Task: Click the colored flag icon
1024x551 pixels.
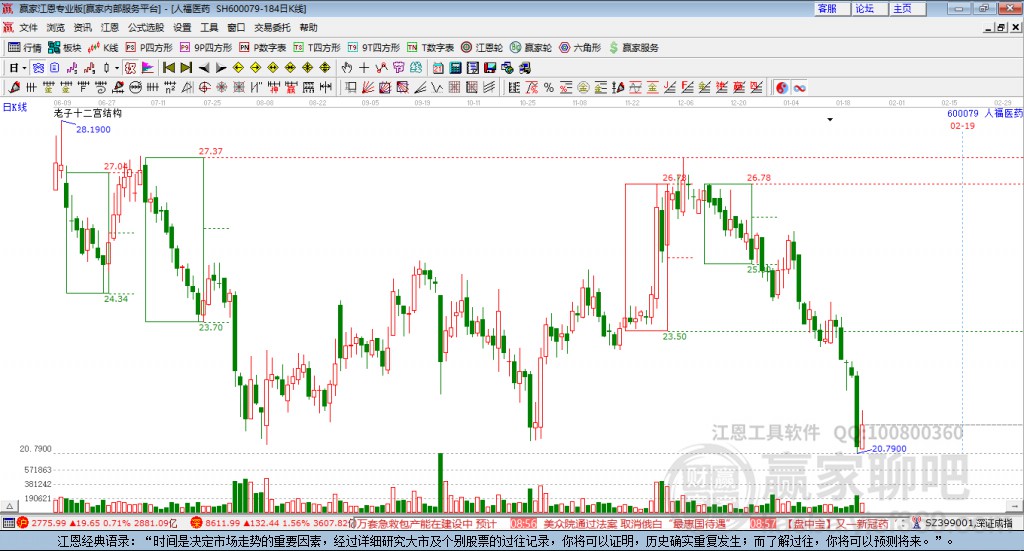Action: [x=148, y=68]
